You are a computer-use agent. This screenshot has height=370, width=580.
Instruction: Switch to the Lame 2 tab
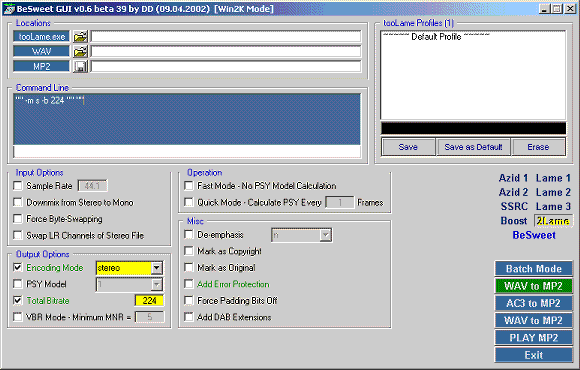coord(553,192)
